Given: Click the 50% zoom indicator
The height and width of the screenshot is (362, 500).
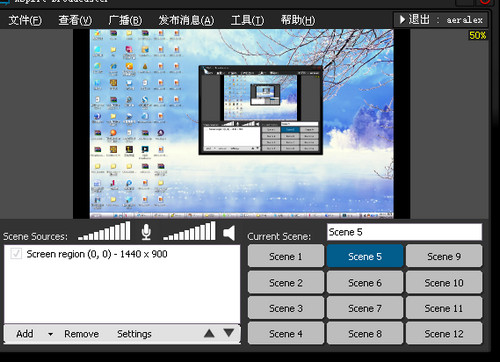Looking at the screenshot, I should click(x=477, y=35).
